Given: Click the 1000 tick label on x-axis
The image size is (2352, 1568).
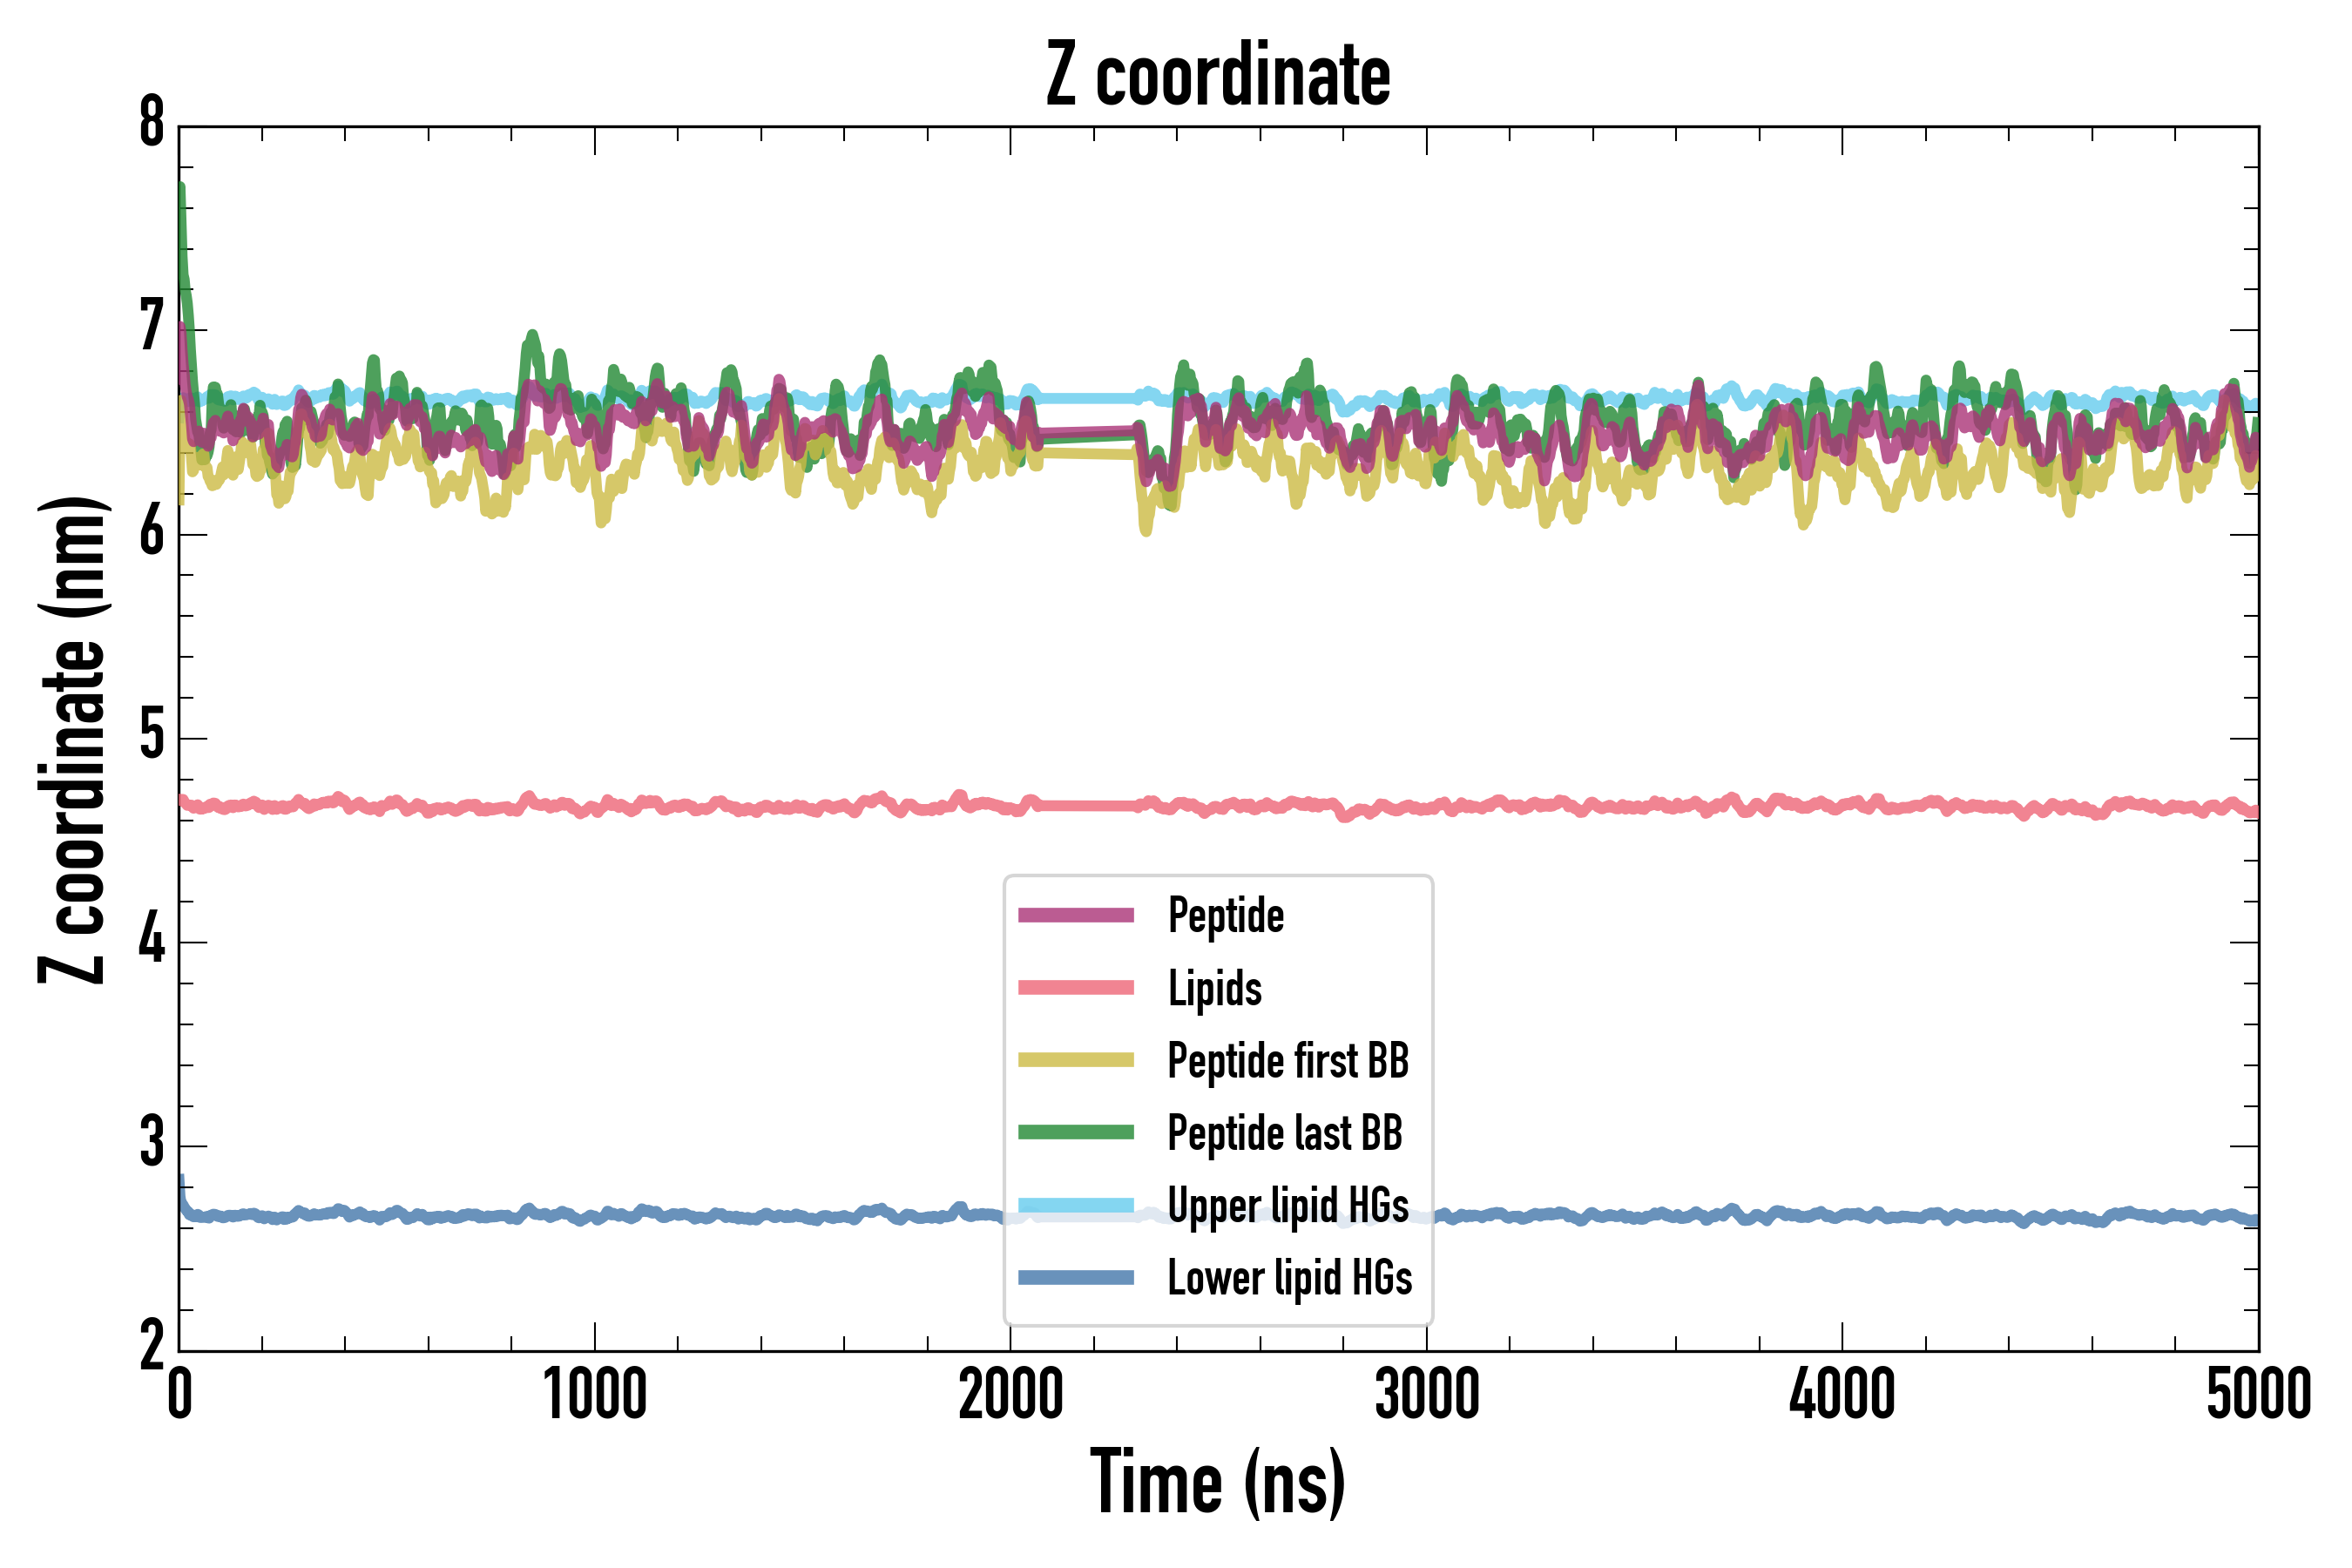Looking at the screenshot, I should coord(595,1395).
